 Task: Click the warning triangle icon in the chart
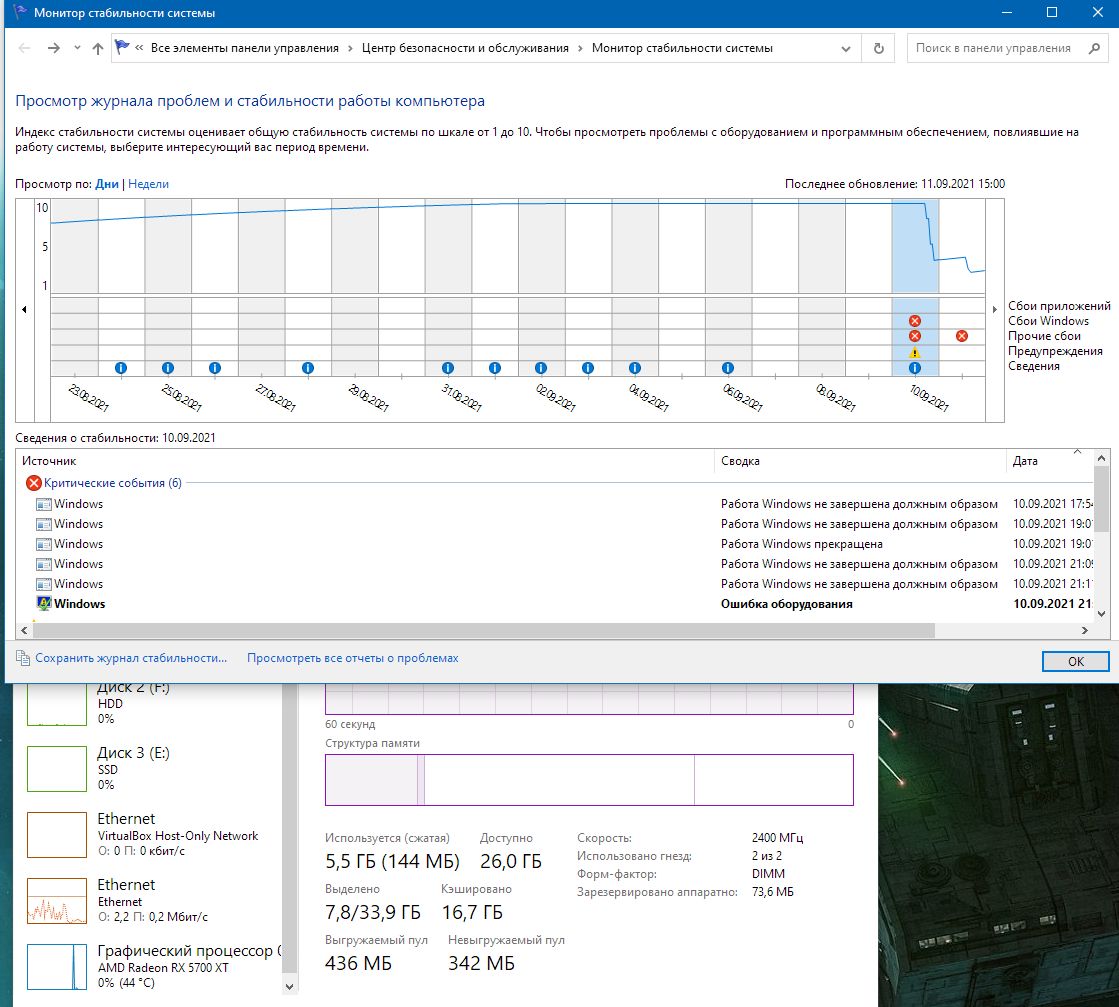coord(914,353)
